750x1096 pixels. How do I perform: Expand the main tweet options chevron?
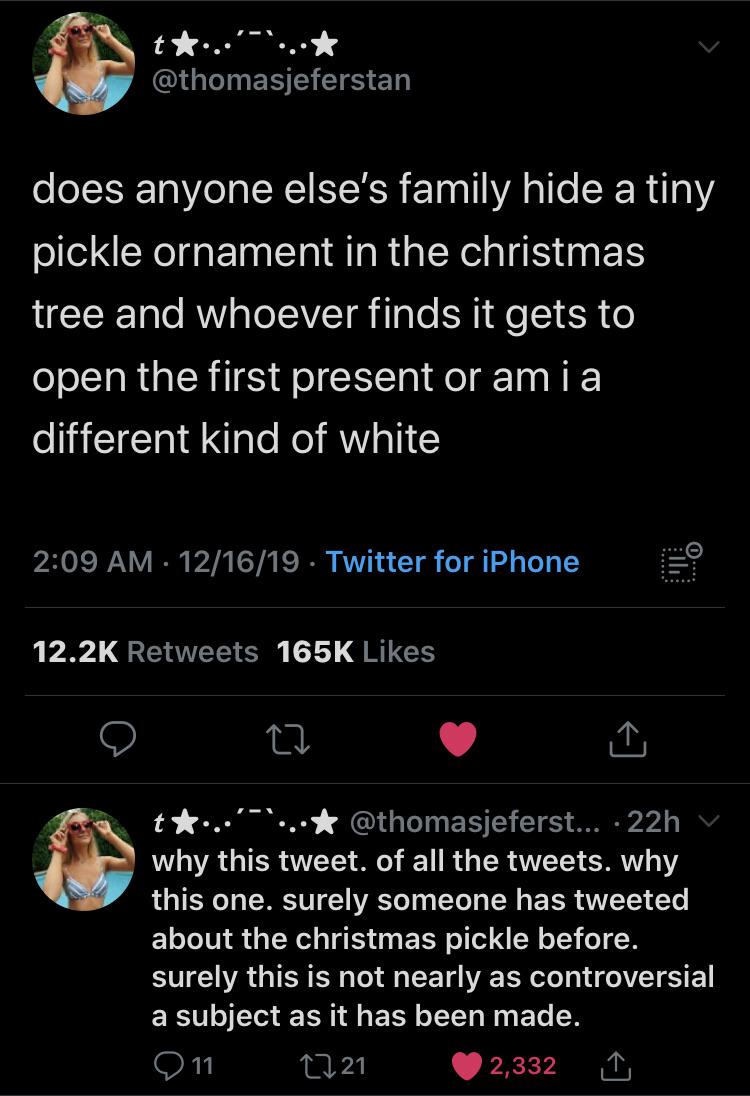708,47
